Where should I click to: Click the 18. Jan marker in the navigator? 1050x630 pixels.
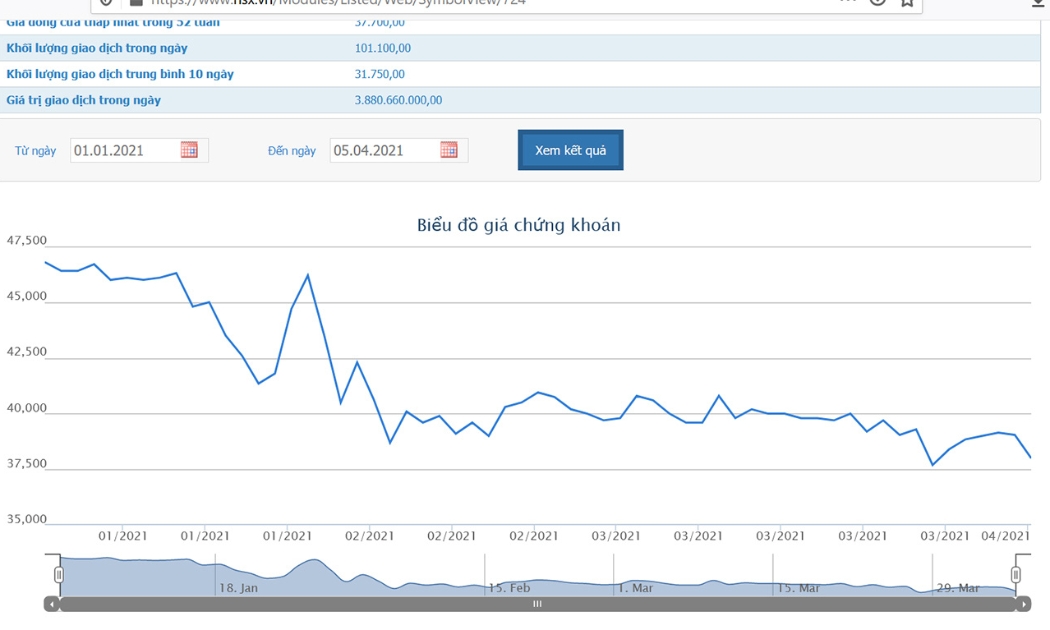tap(238, 588)
